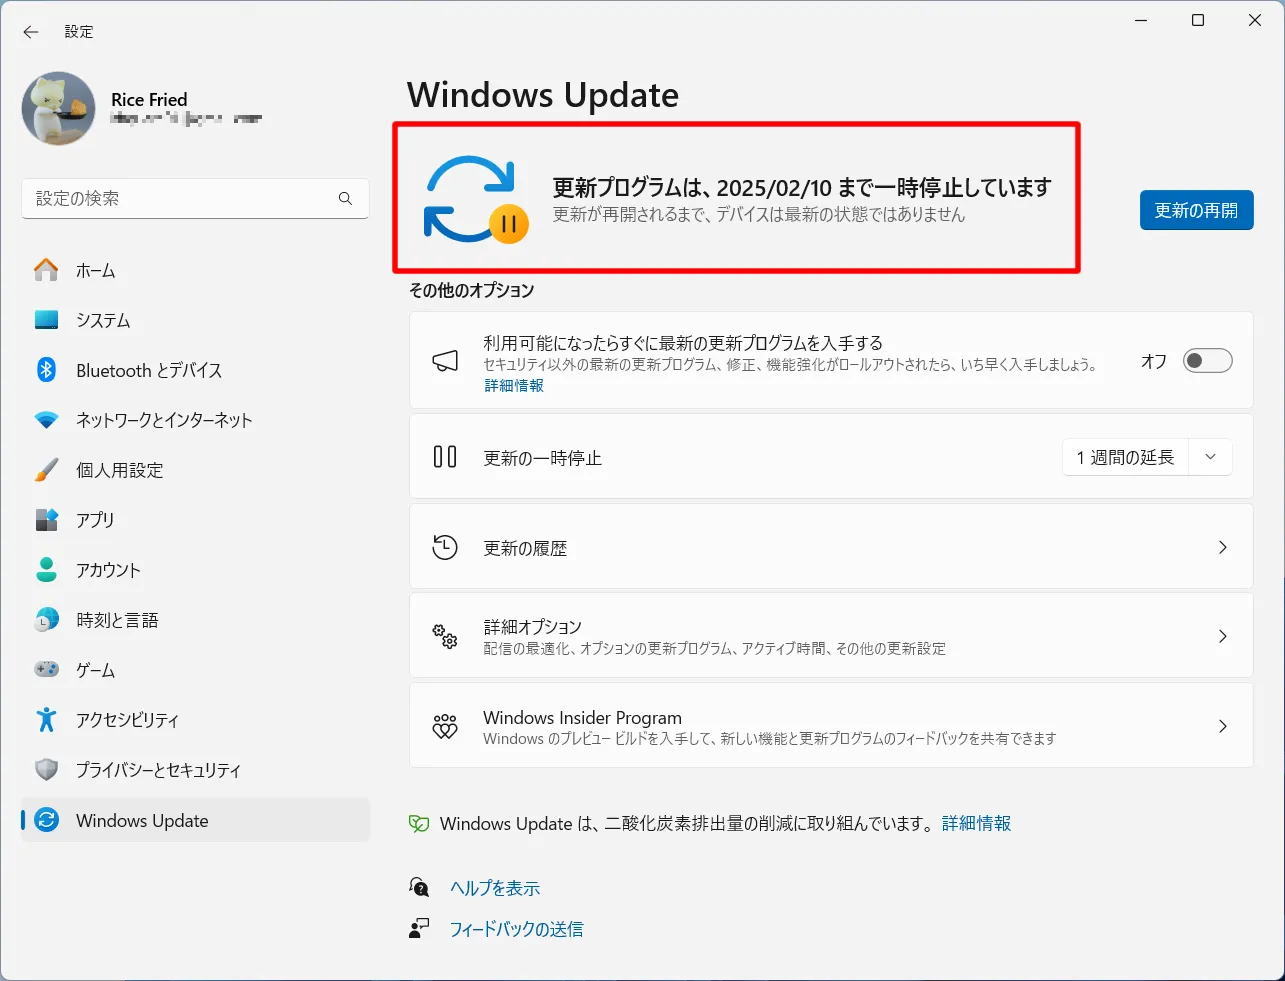Open the 時刻と言語 clock globe icon

point(46,620)
